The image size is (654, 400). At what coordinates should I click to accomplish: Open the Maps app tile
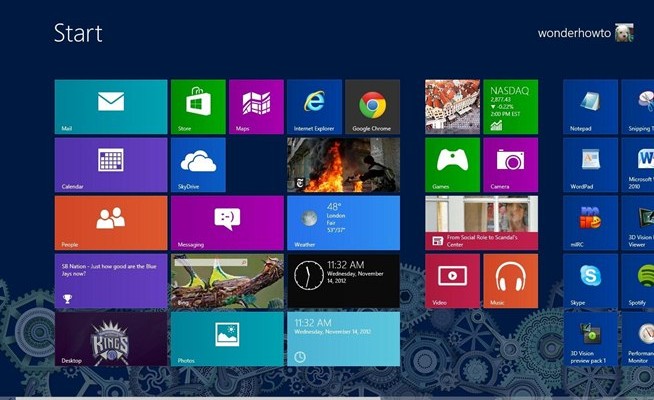point(256,106)
